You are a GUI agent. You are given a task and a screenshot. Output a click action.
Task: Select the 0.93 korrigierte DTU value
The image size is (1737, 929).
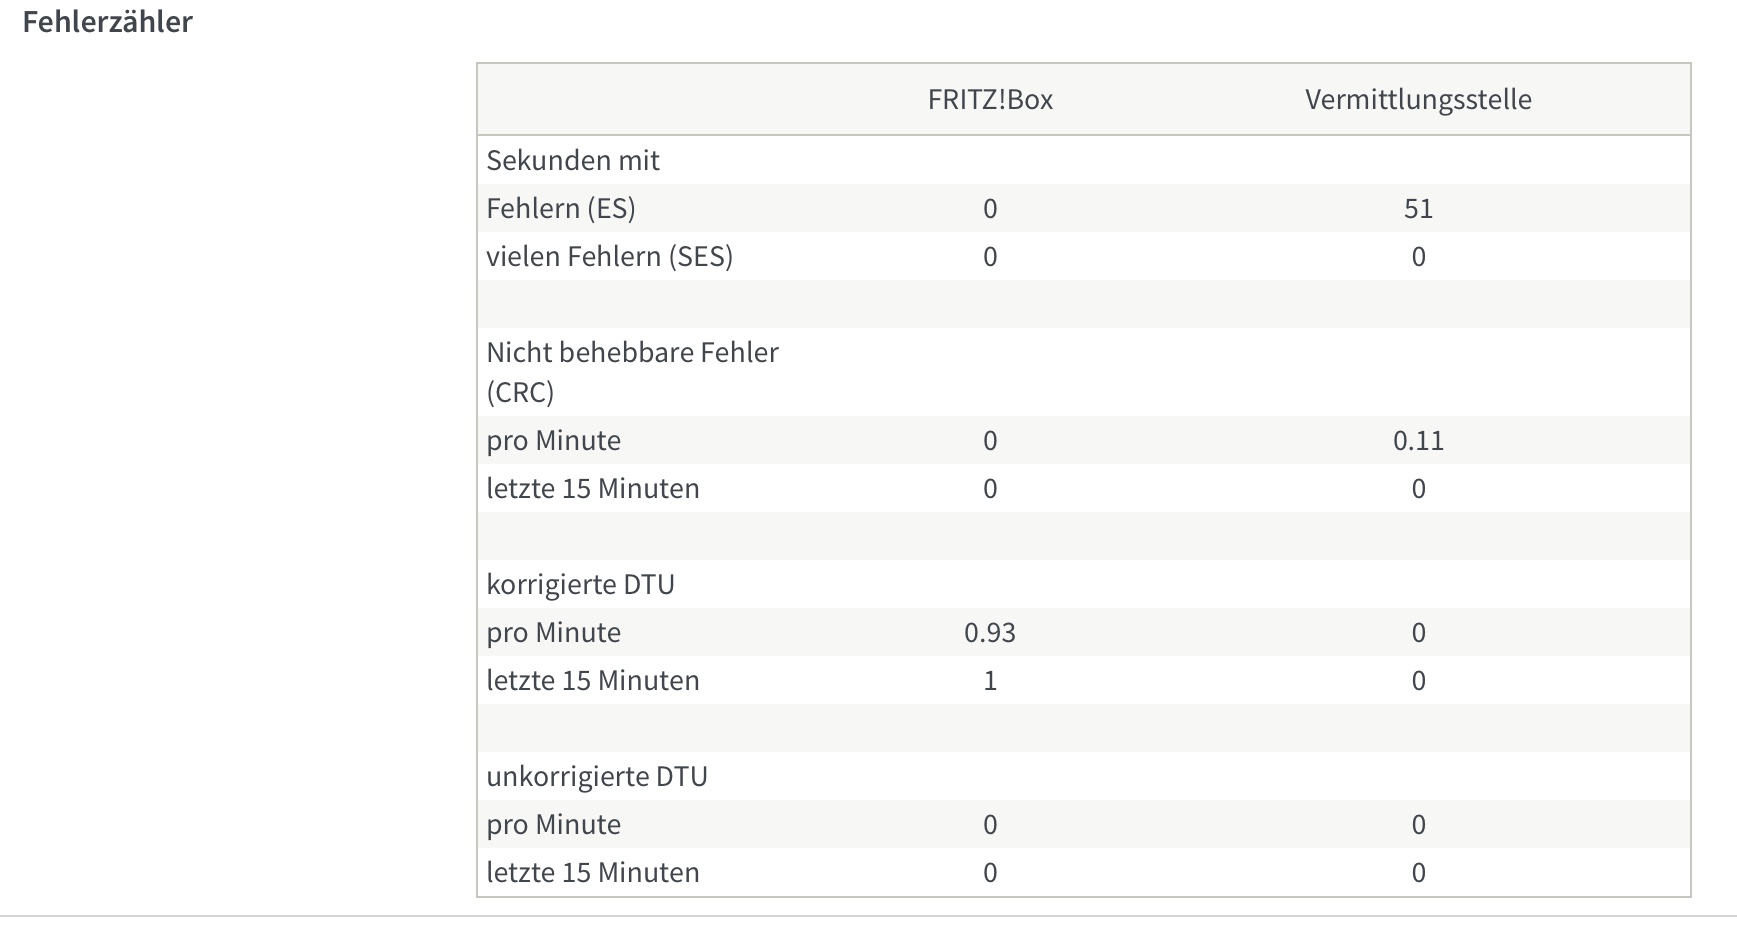(990, 632)
